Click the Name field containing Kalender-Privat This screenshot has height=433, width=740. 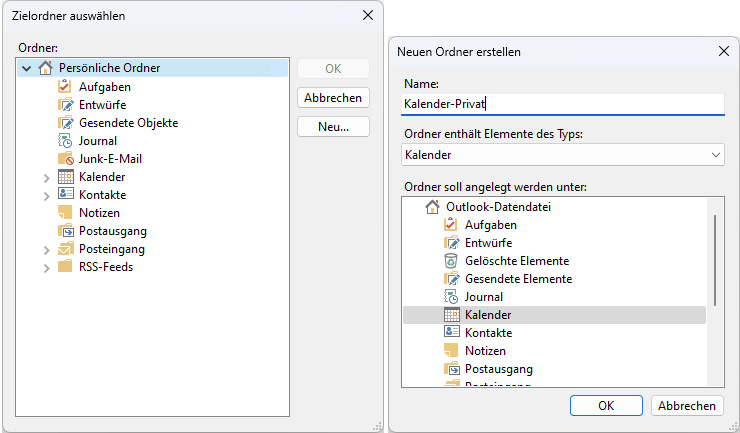[562, 103]
